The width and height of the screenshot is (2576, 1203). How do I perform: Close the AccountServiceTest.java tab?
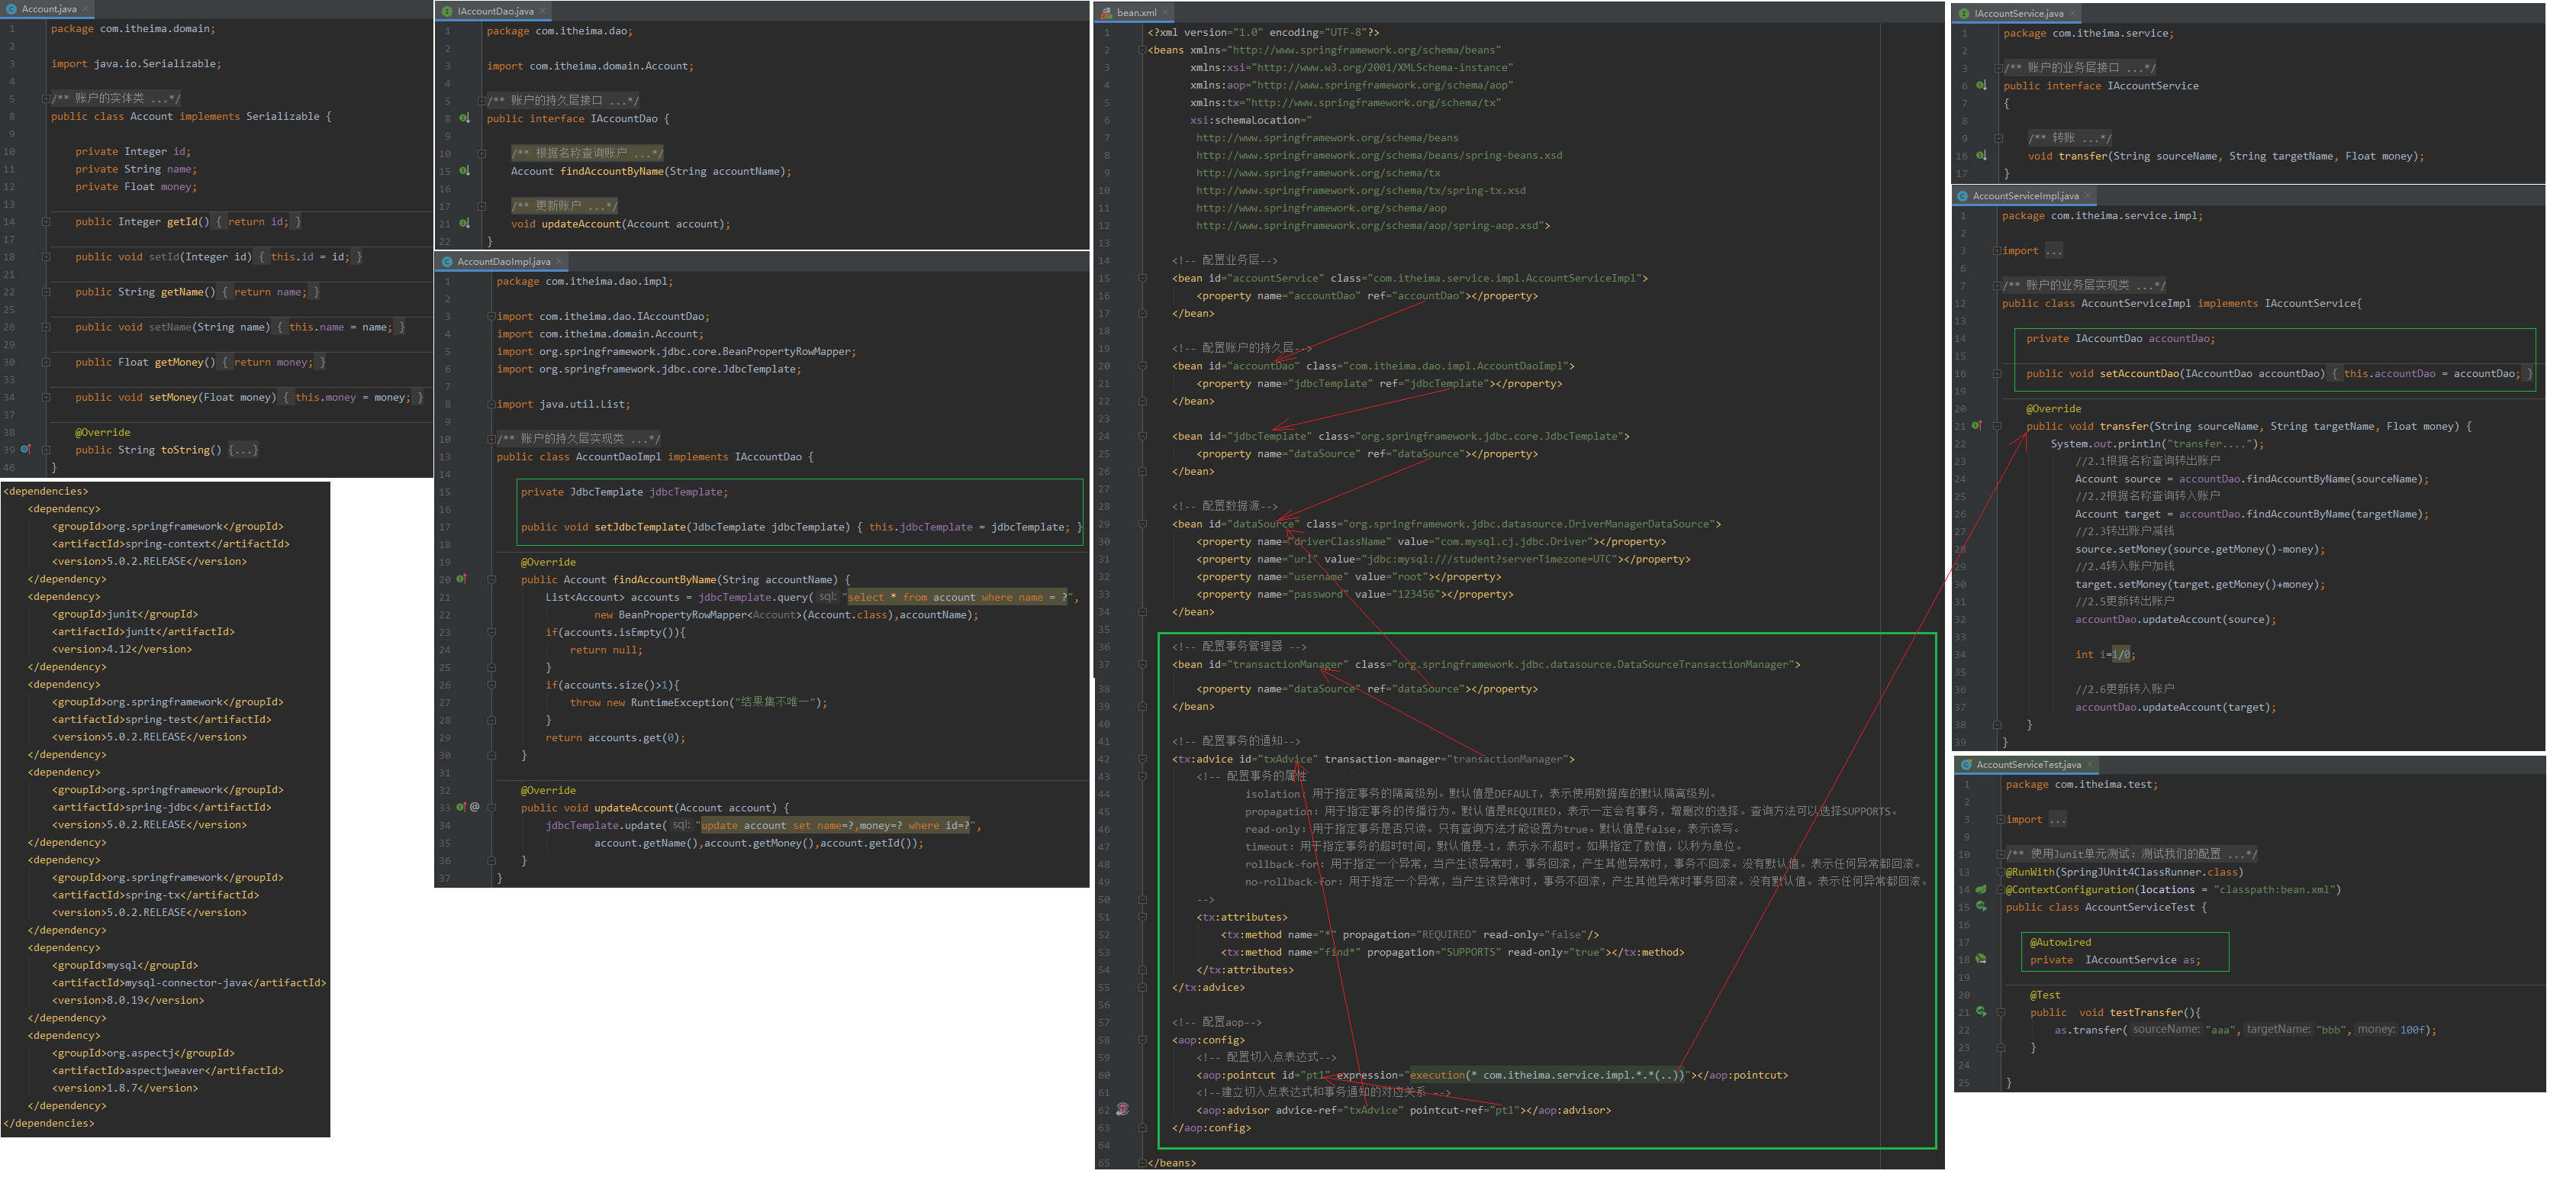2090,765
